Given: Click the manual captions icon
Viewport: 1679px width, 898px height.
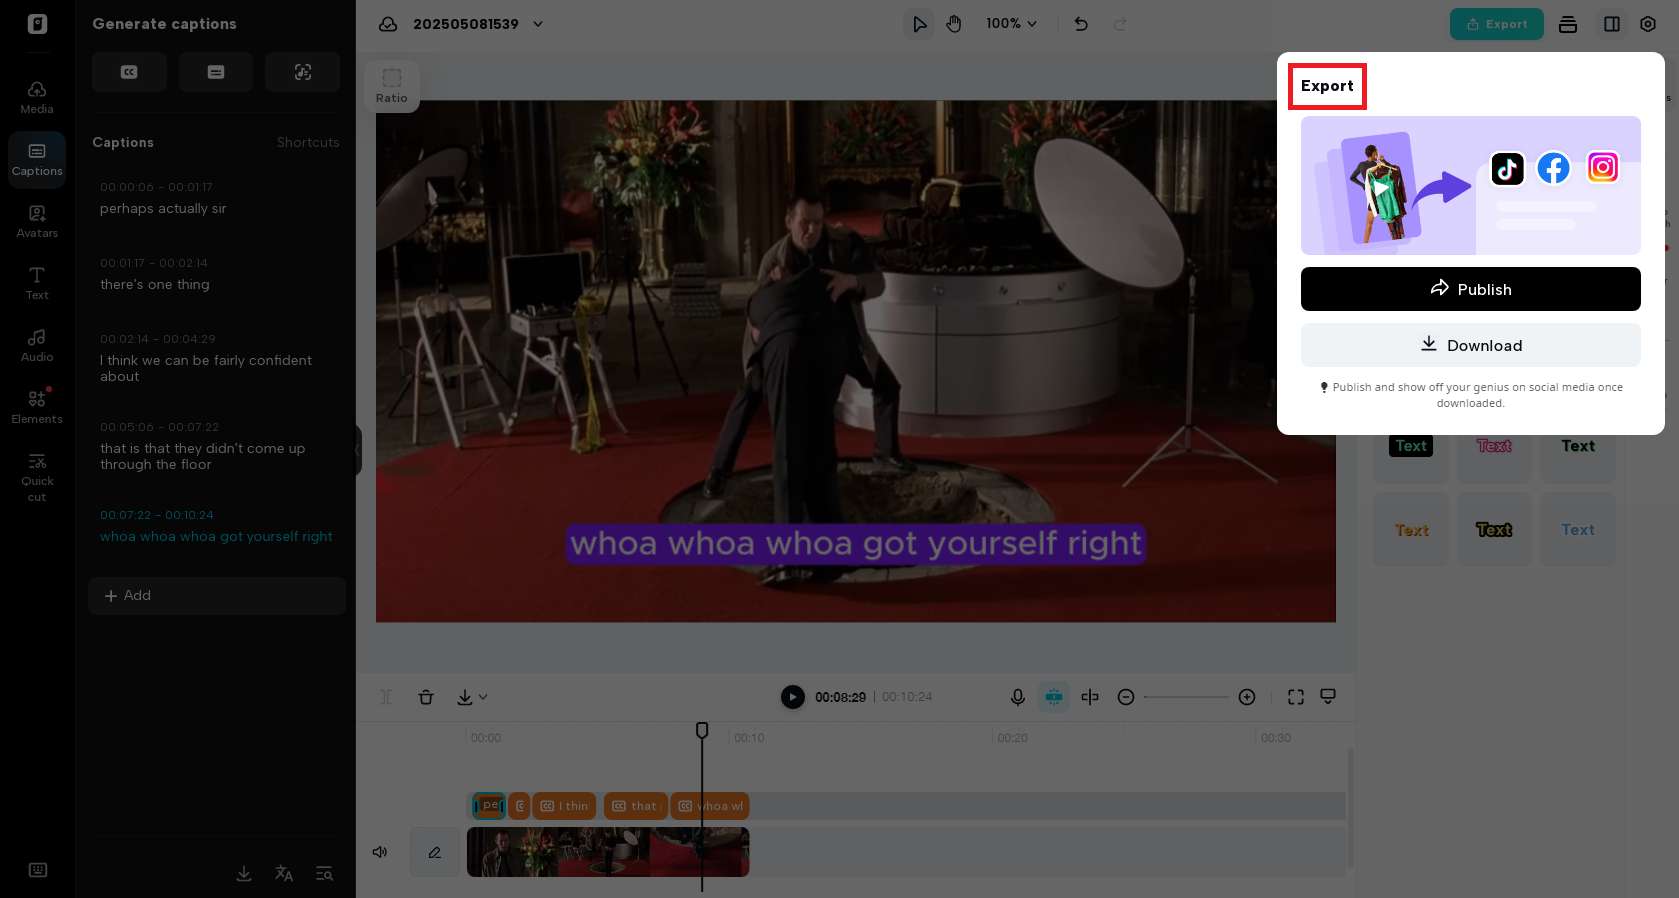Looking at the screenshot, I should point(216,72).
